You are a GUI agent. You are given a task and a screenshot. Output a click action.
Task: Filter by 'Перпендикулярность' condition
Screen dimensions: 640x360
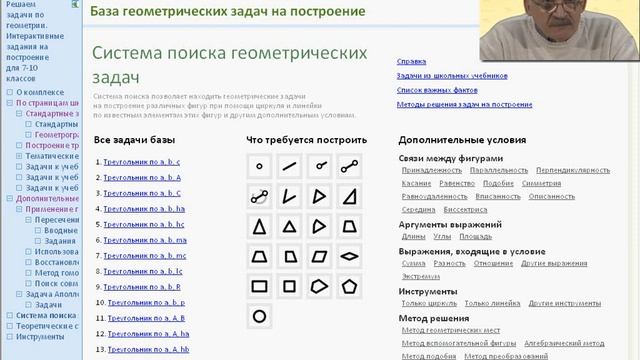point(573,170)
